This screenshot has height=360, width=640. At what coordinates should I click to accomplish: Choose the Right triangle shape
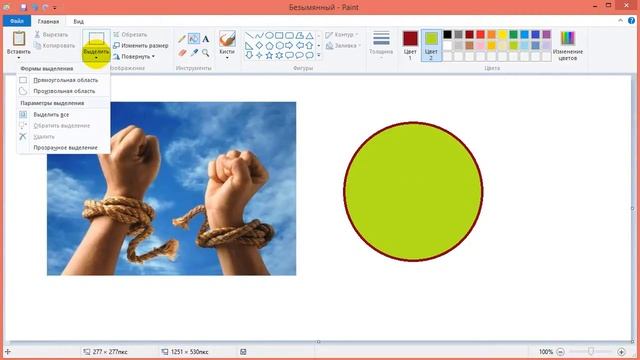click(x=249, y=45)
